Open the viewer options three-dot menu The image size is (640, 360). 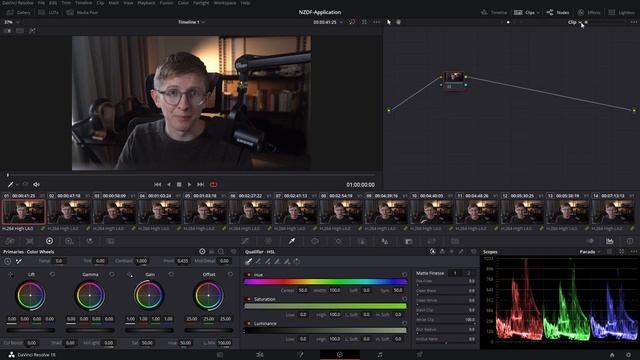[376, 22]
